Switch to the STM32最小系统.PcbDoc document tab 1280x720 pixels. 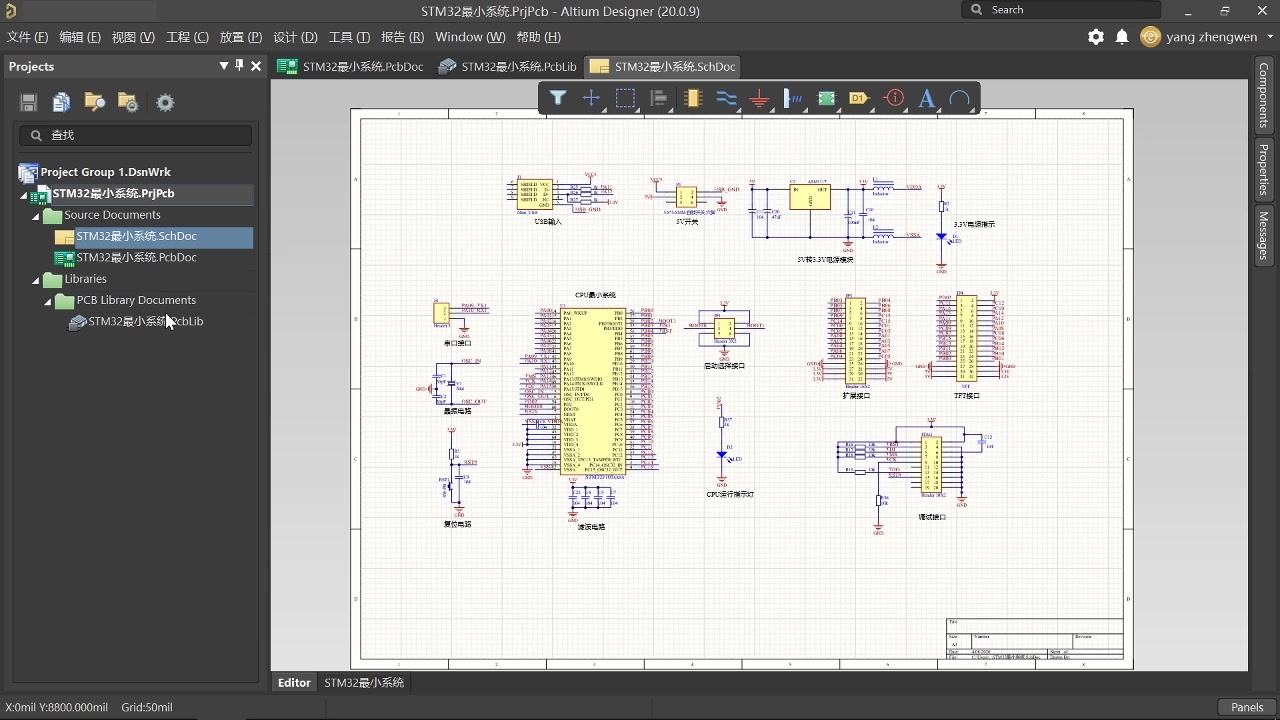(351, 66)
